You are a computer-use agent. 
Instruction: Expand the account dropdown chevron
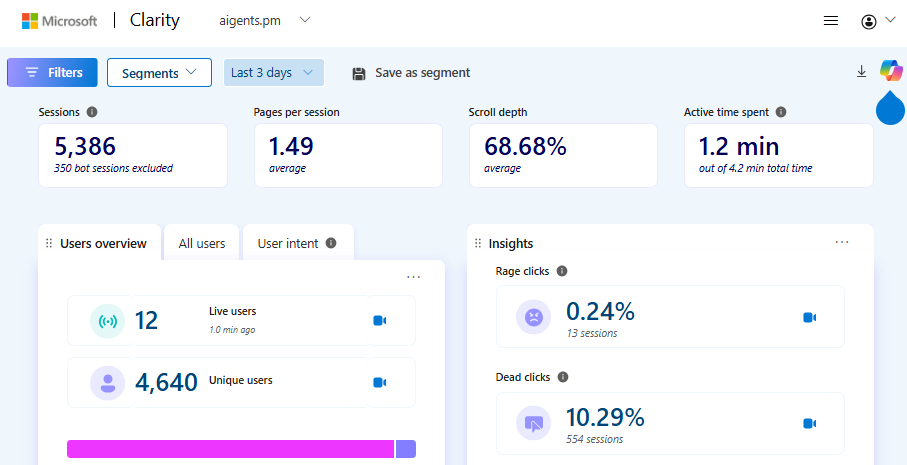[x=890, y=20]
